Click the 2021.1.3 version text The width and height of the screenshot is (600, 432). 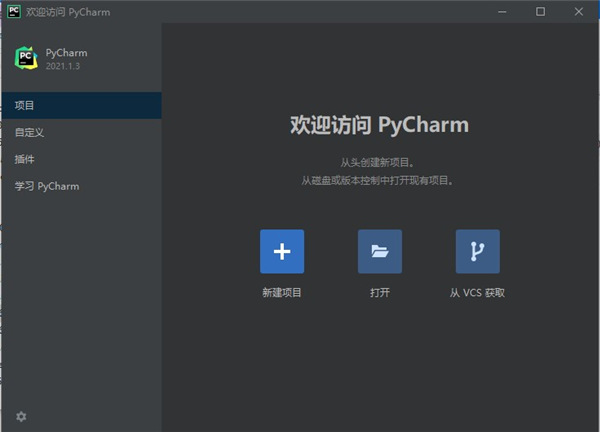63,66
